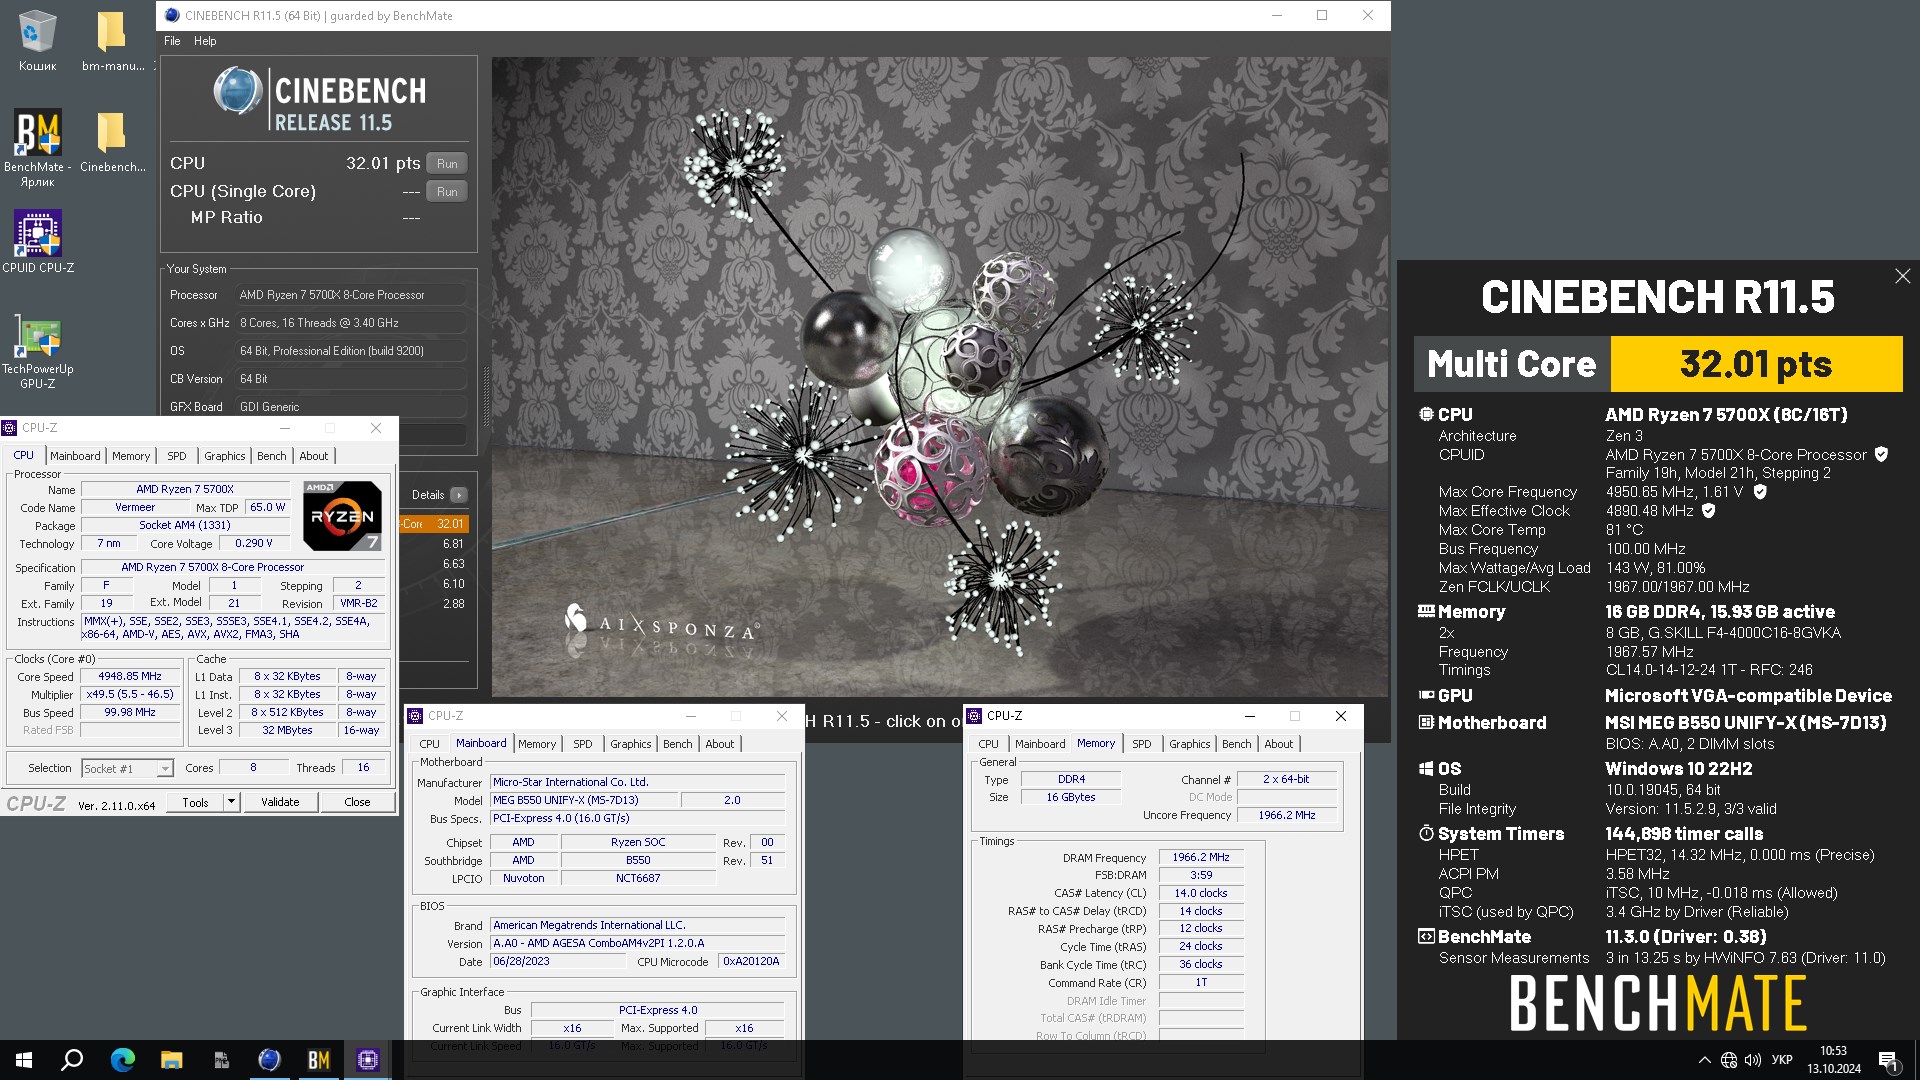This screenshot has height=1080, width=1920.
Task: Run the CPU multi-core benchmark
Action: [447, 163]
